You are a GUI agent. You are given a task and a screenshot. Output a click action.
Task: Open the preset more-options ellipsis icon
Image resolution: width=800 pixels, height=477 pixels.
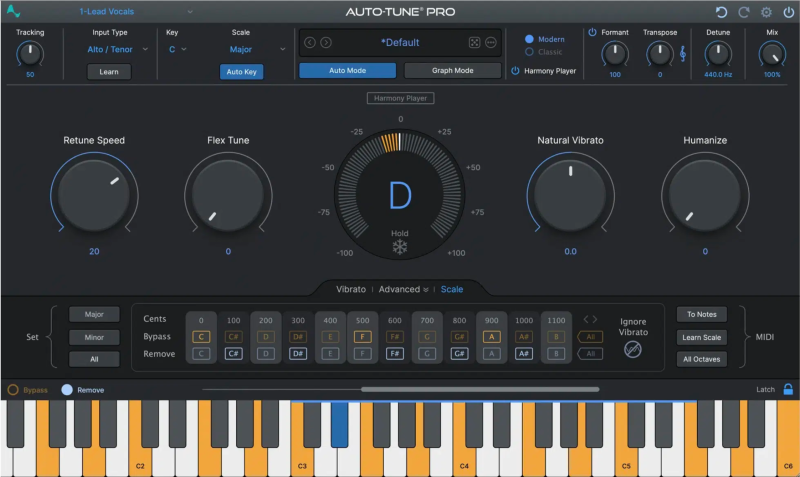491,42
